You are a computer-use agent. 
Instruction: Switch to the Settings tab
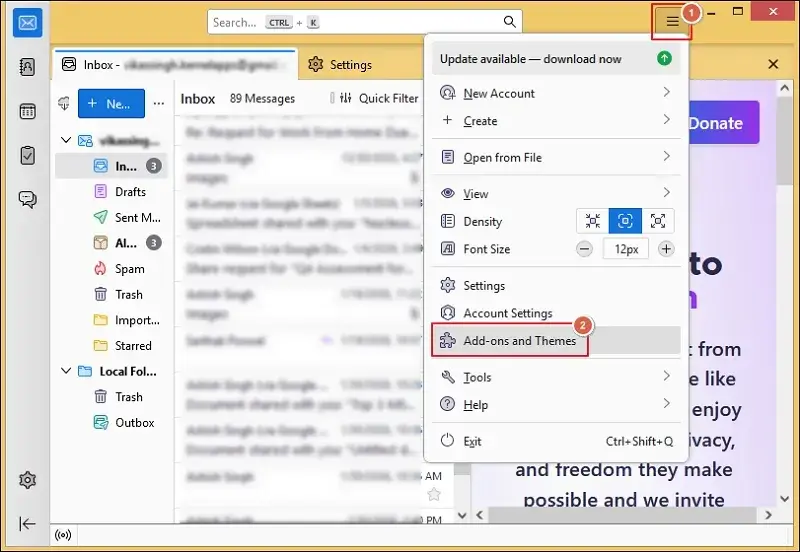pyautogui.click(x=341, y=65)
